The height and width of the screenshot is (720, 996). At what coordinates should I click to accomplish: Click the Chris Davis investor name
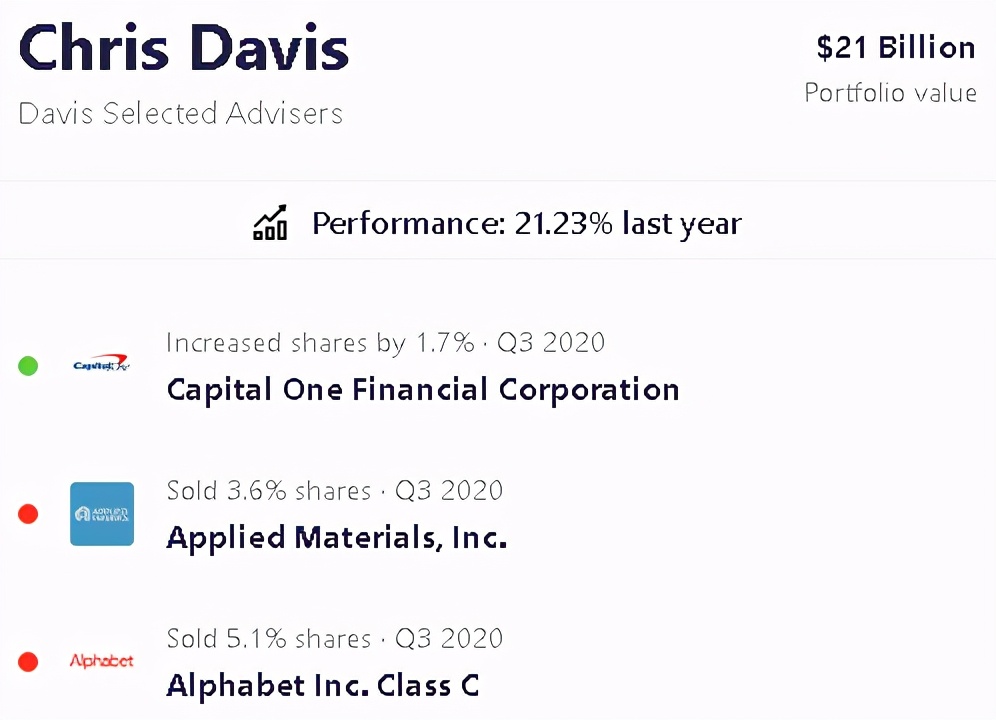tap(184, 49)
